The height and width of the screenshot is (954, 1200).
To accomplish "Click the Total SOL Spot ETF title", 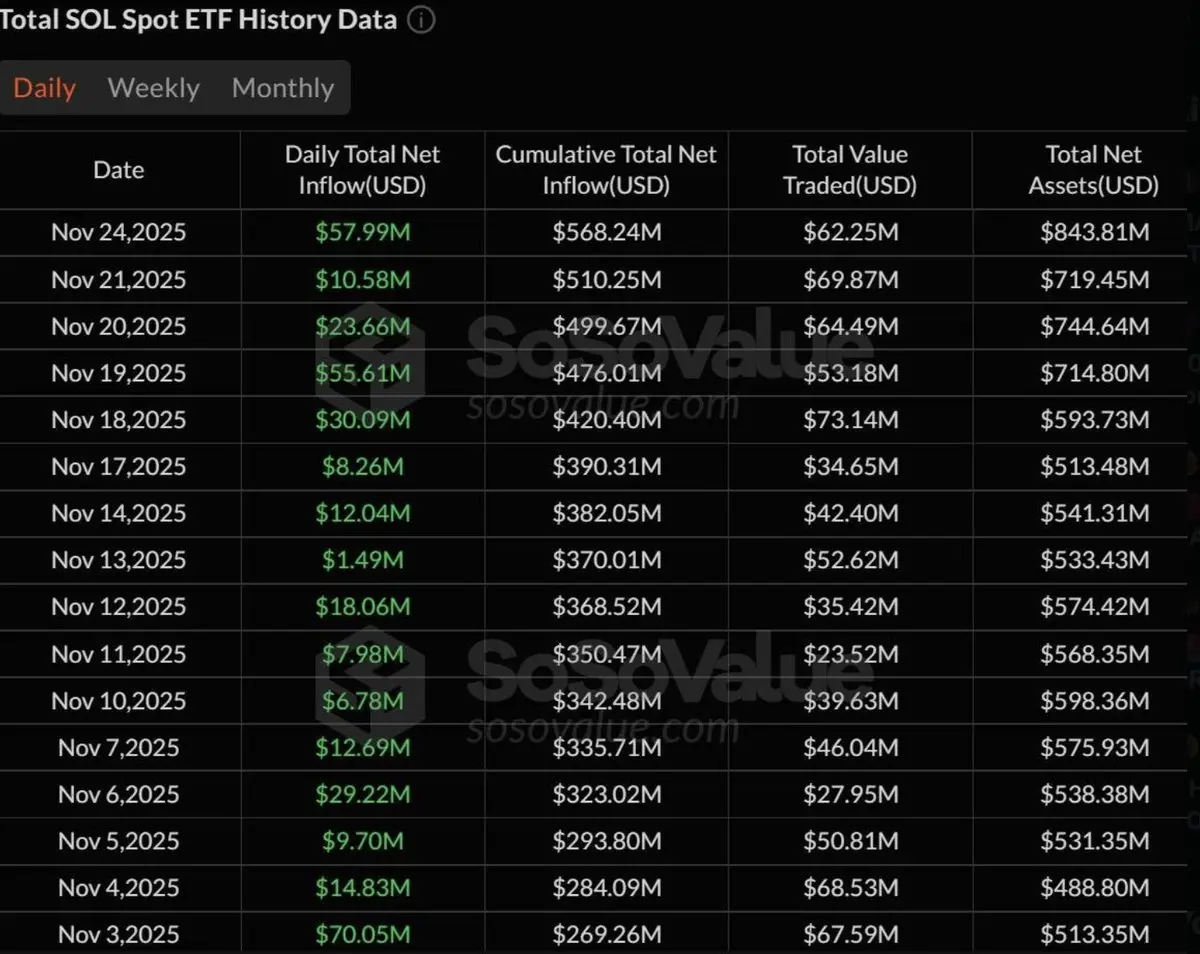I will pos(198,20).
